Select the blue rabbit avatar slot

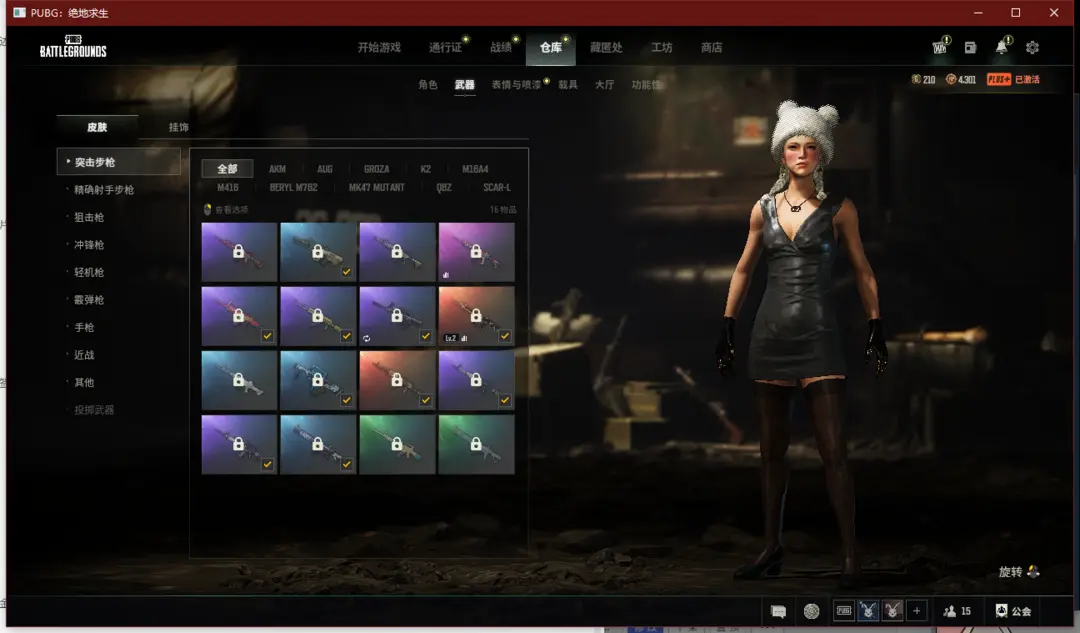868,611
